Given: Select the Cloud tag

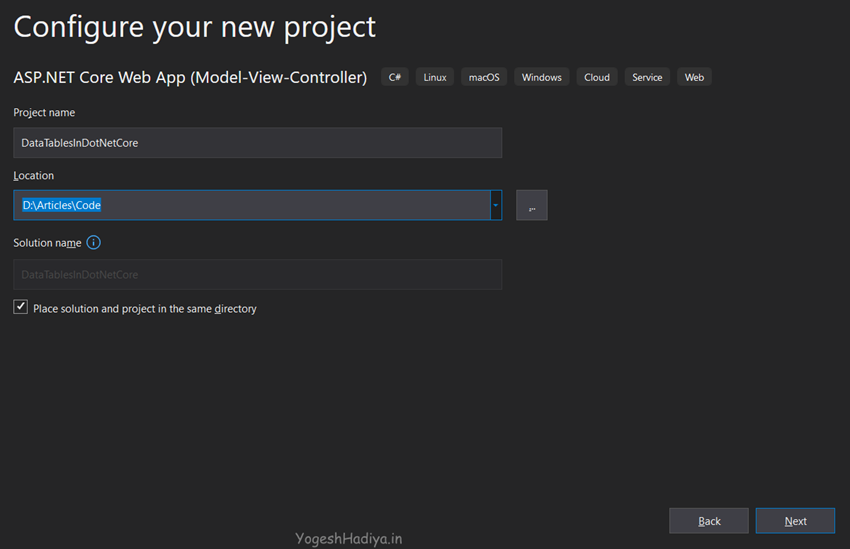Looking at the screenshot, I should pos(597,77).
